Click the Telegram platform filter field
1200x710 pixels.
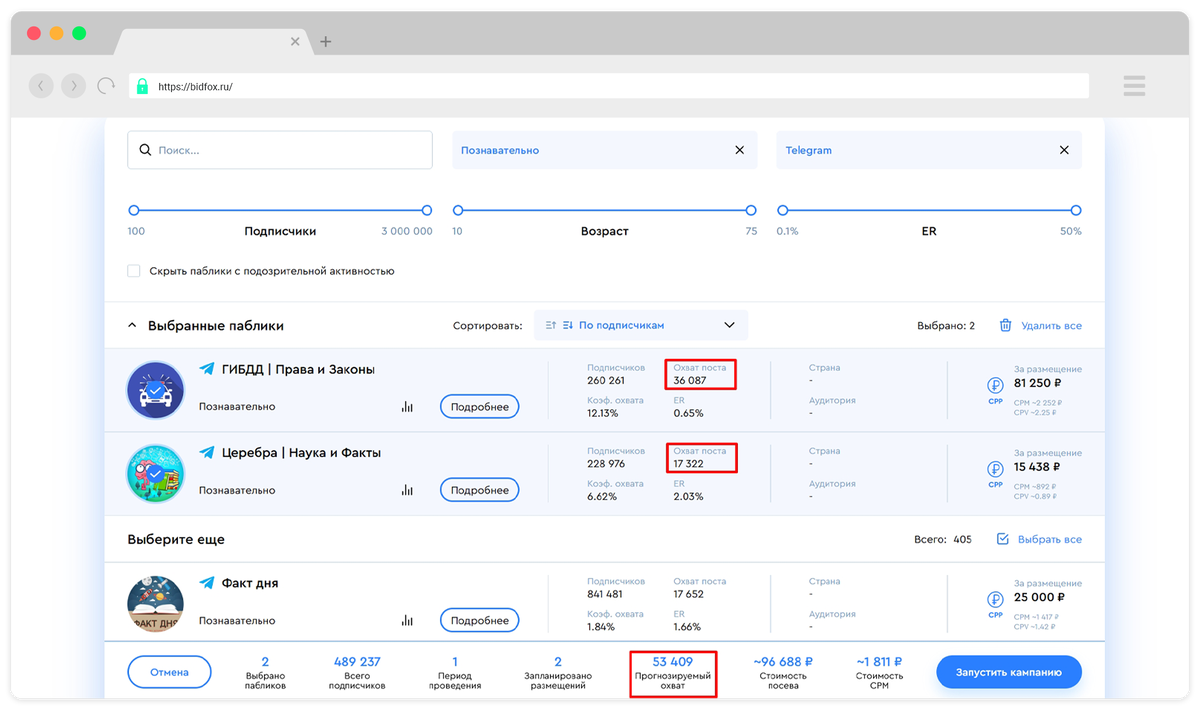pyautogui.click(x=929, y=150)
